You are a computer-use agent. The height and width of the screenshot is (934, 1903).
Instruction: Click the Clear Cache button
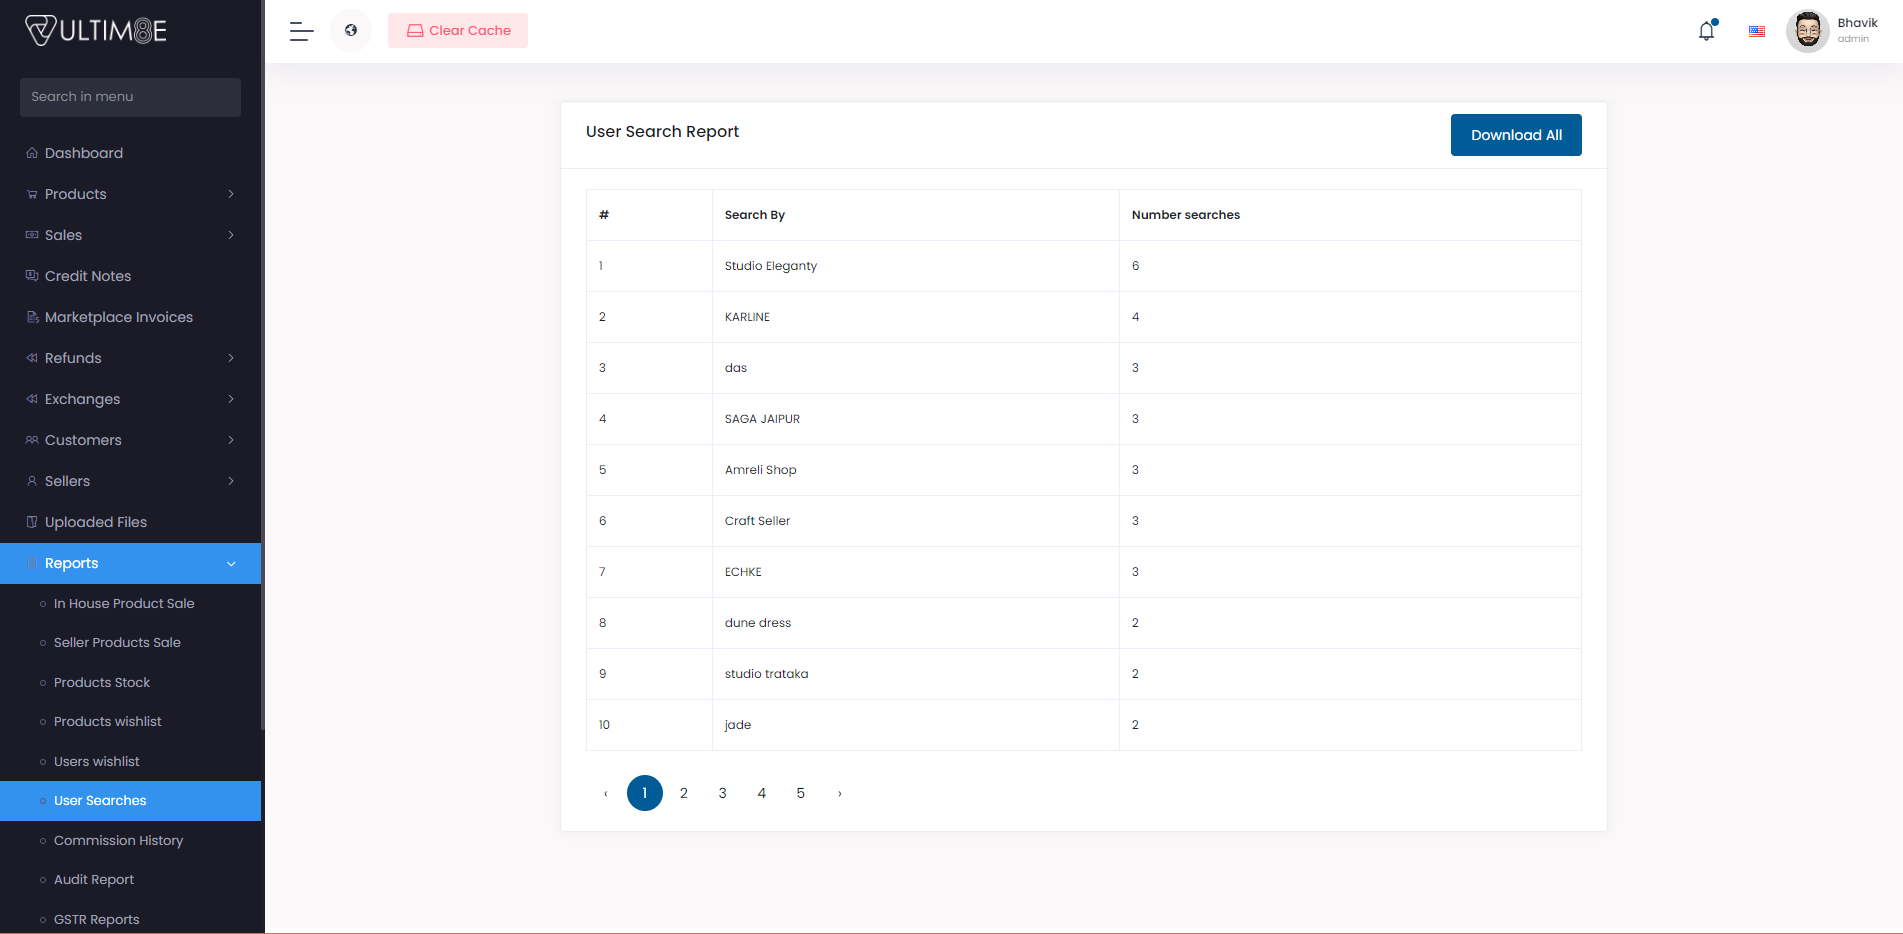[457, 30]
